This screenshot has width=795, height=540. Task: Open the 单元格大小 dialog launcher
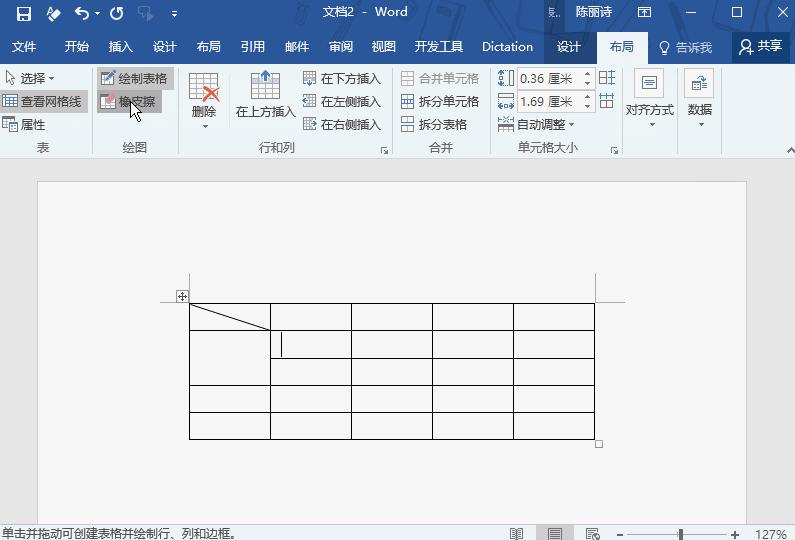click(614, 150)
